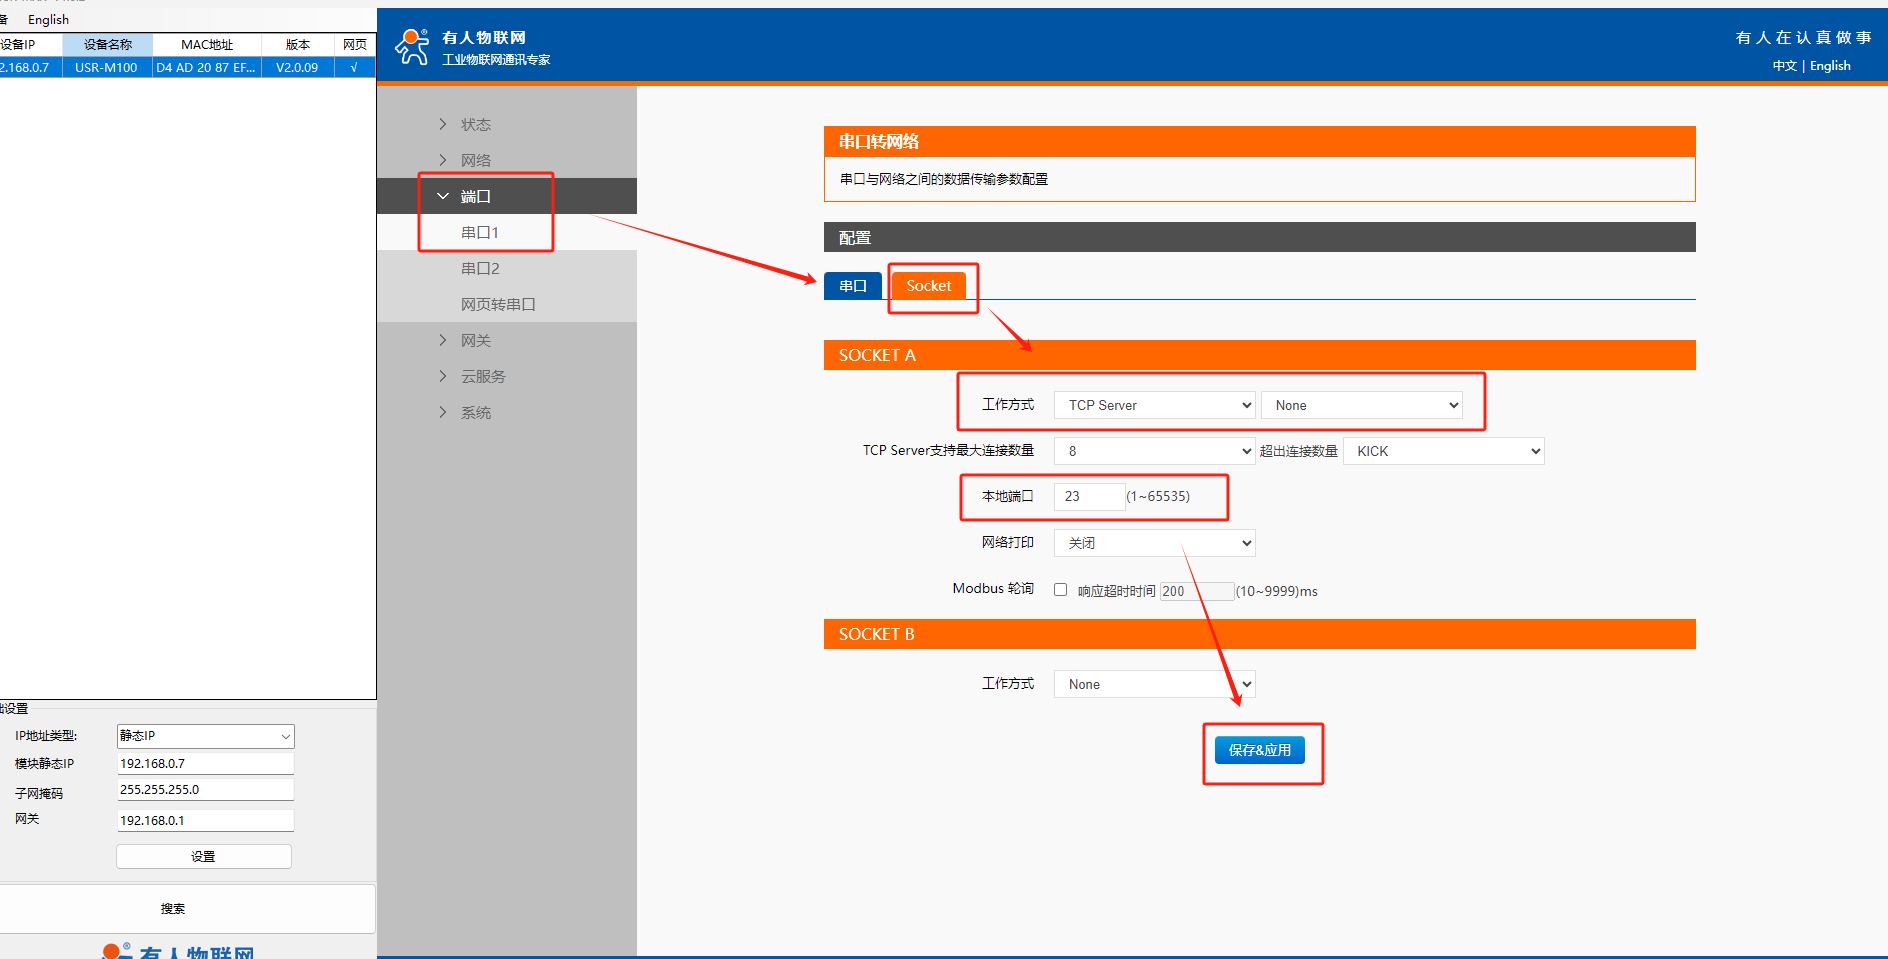Expand the 网关 sidebar section
The height and width of the screenshot is (959, 1888).
click(x=475, y=340)
